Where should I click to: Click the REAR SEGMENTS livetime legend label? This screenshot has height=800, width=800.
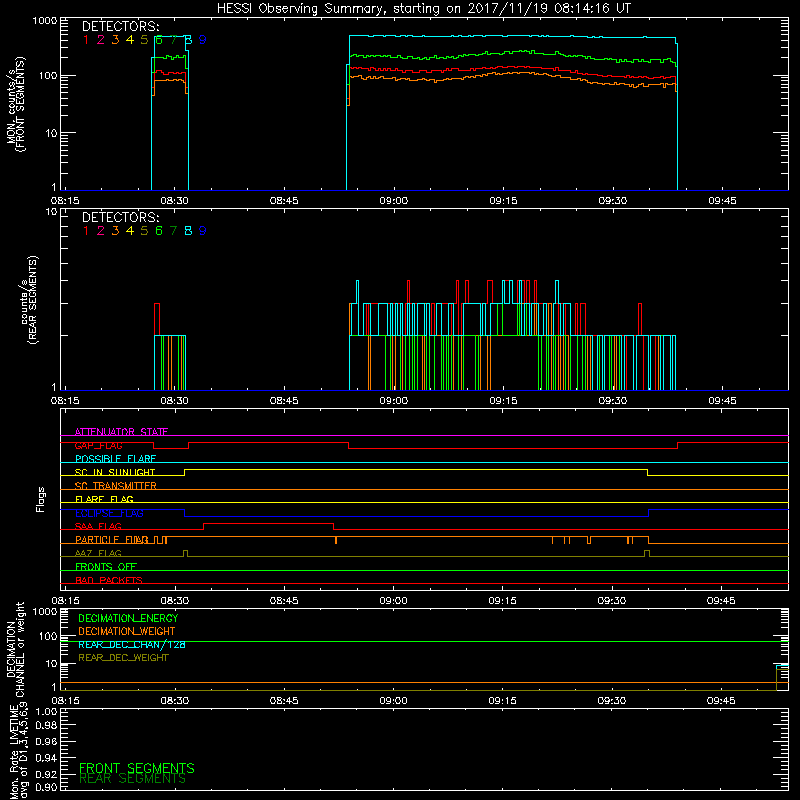click(133, 779)
